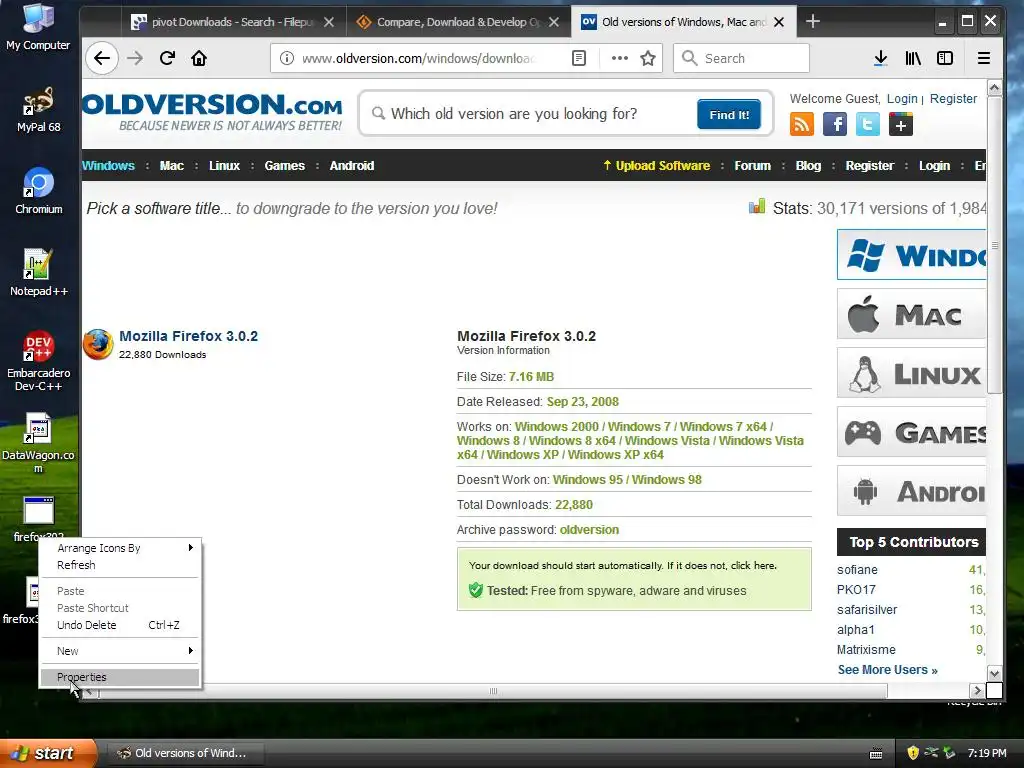The width and height of the screenshot is (1024, 768).
Task: Show site information icon in address bar
Action: click(287, 58)
